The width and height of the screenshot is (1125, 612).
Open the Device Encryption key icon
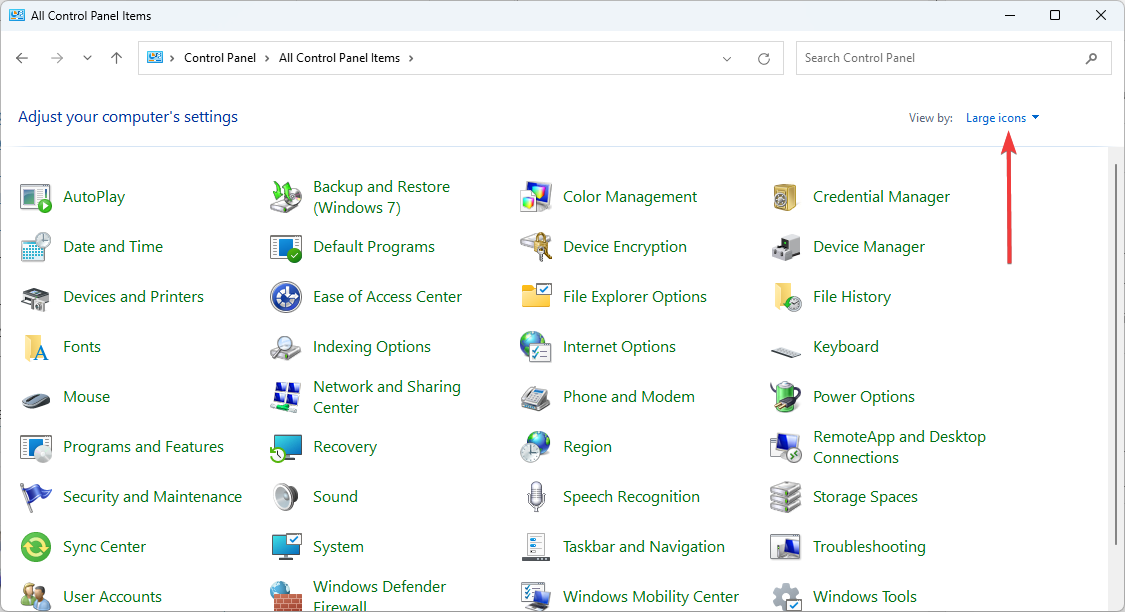(535, 247)
